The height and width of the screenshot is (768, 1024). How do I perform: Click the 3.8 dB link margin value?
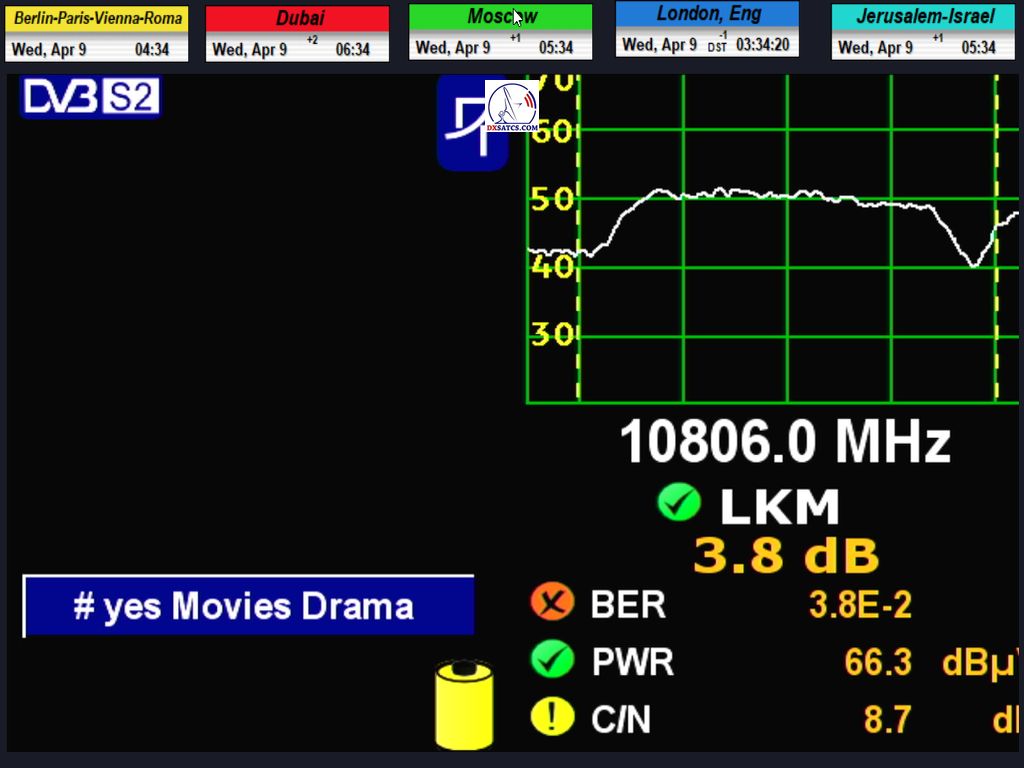(x=785, y=556)
